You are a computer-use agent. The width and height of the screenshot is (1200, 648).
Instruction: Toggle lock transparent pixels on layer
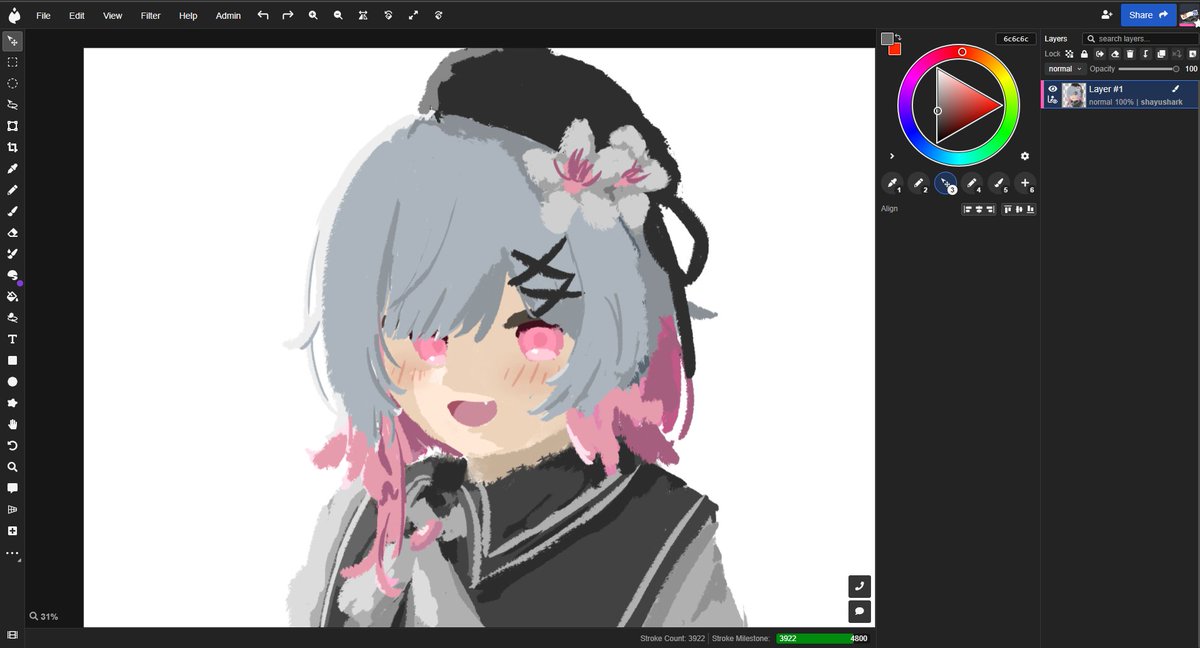pyautogui.click(x=1069, y=54)
